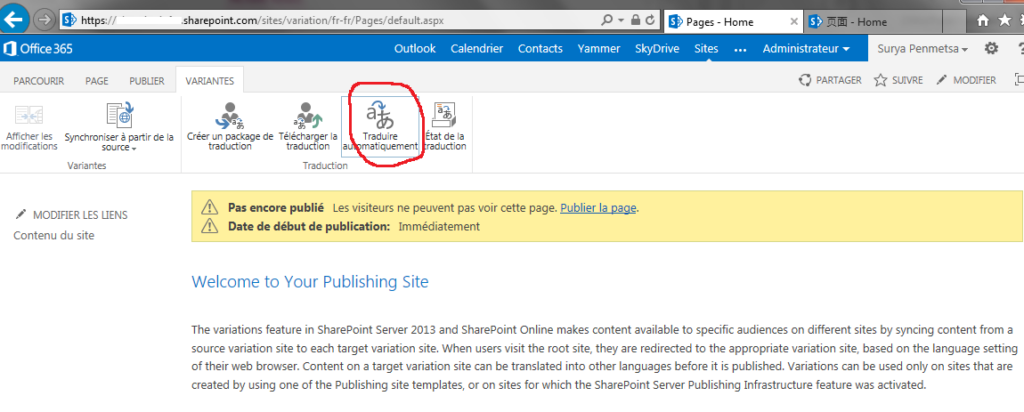
Task: Click the 'Immédiatement' publication date value
Action: [439, 227]
